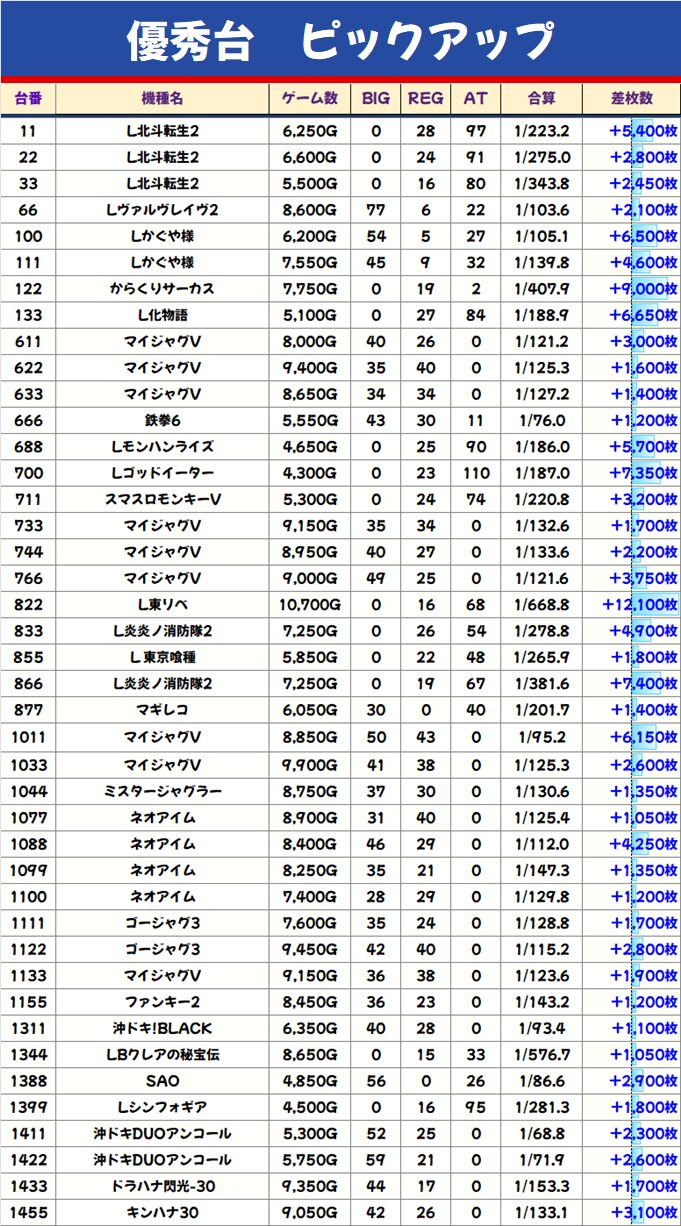Viewport: 681px width, 1226px height.
Task: Click the からくりサーカス machine name
Action: (x=162, y=289)
